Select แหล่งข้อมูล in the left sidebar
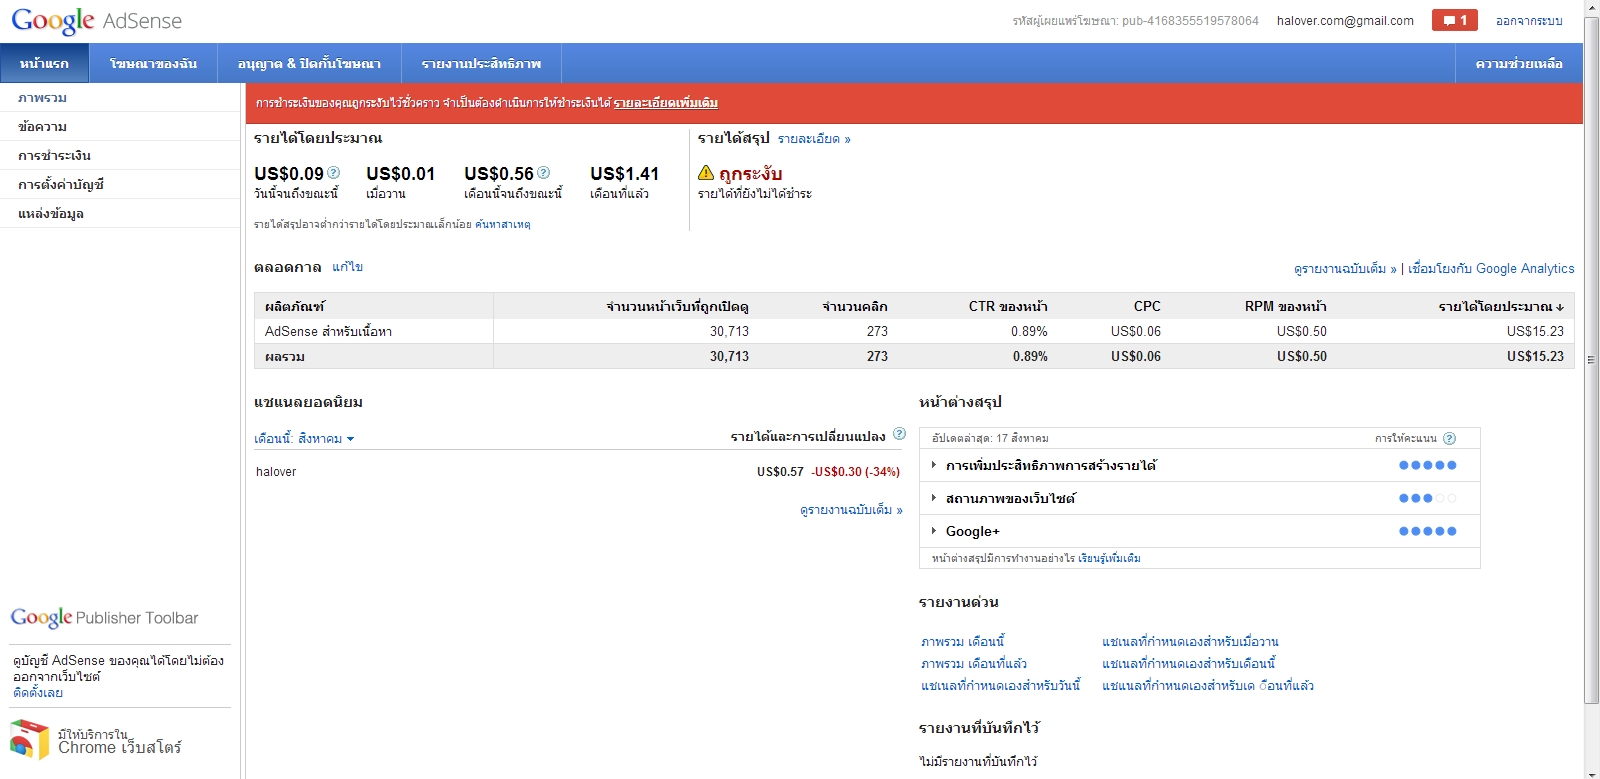 point(120,214)
